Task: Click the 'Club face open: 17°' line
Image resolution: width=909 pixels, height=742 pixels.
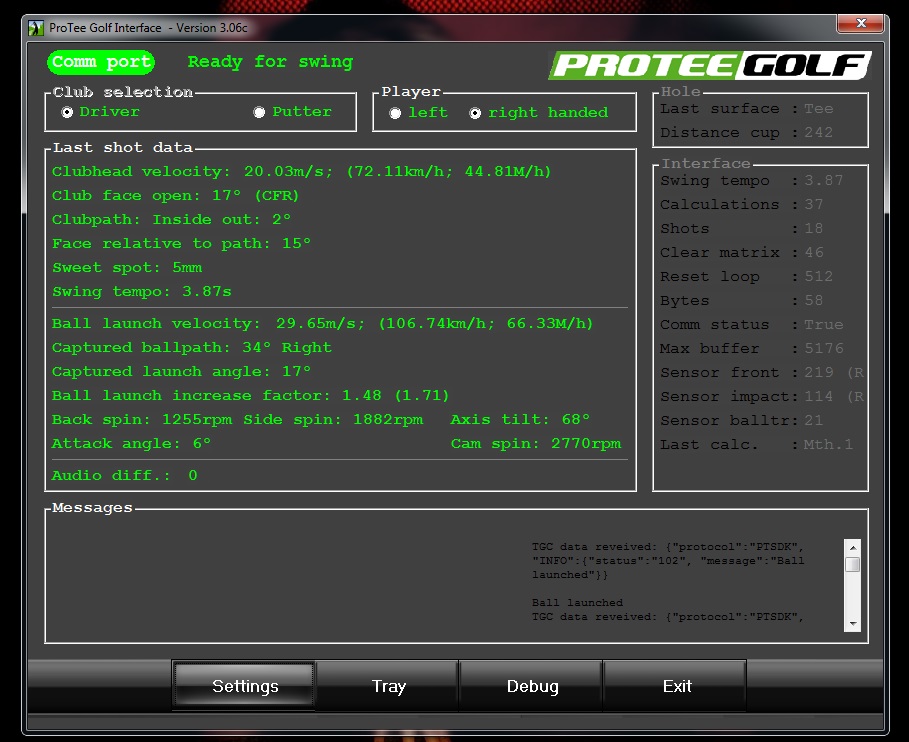Action: (x=176, y=195)
